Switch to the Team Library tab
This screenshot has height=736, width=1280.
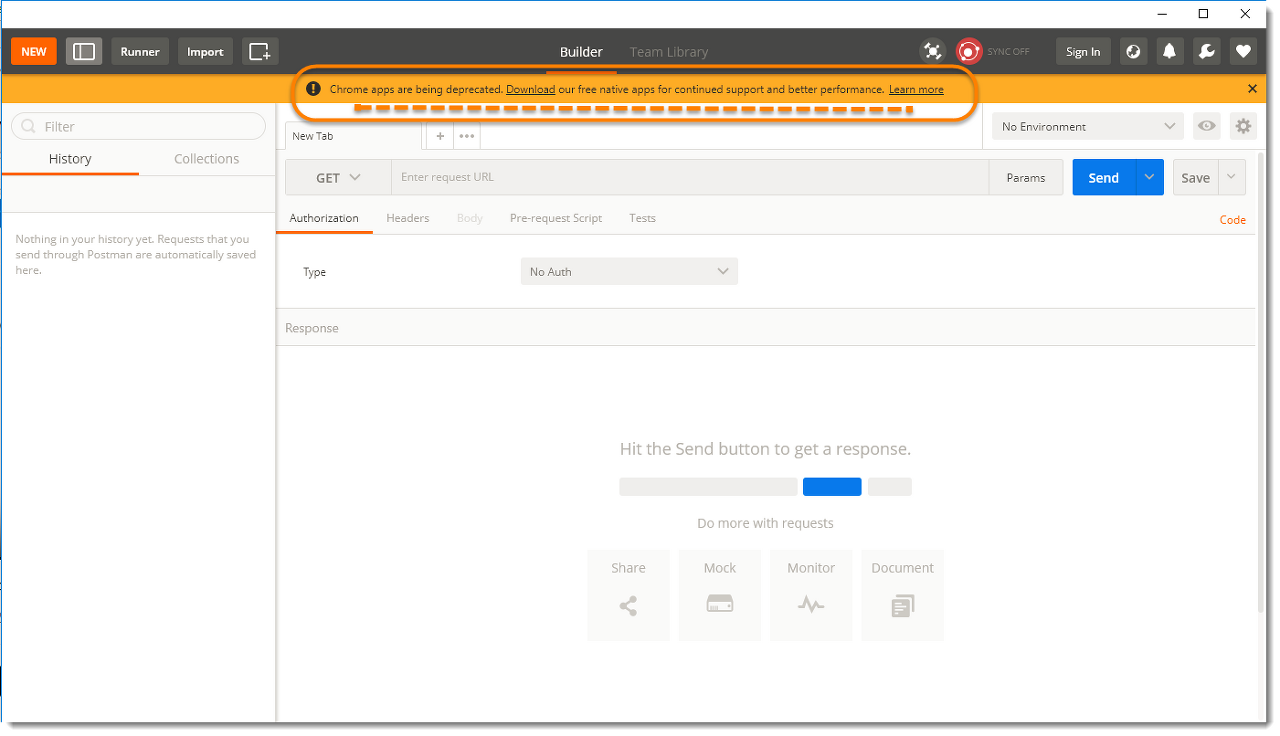[669, 52]
